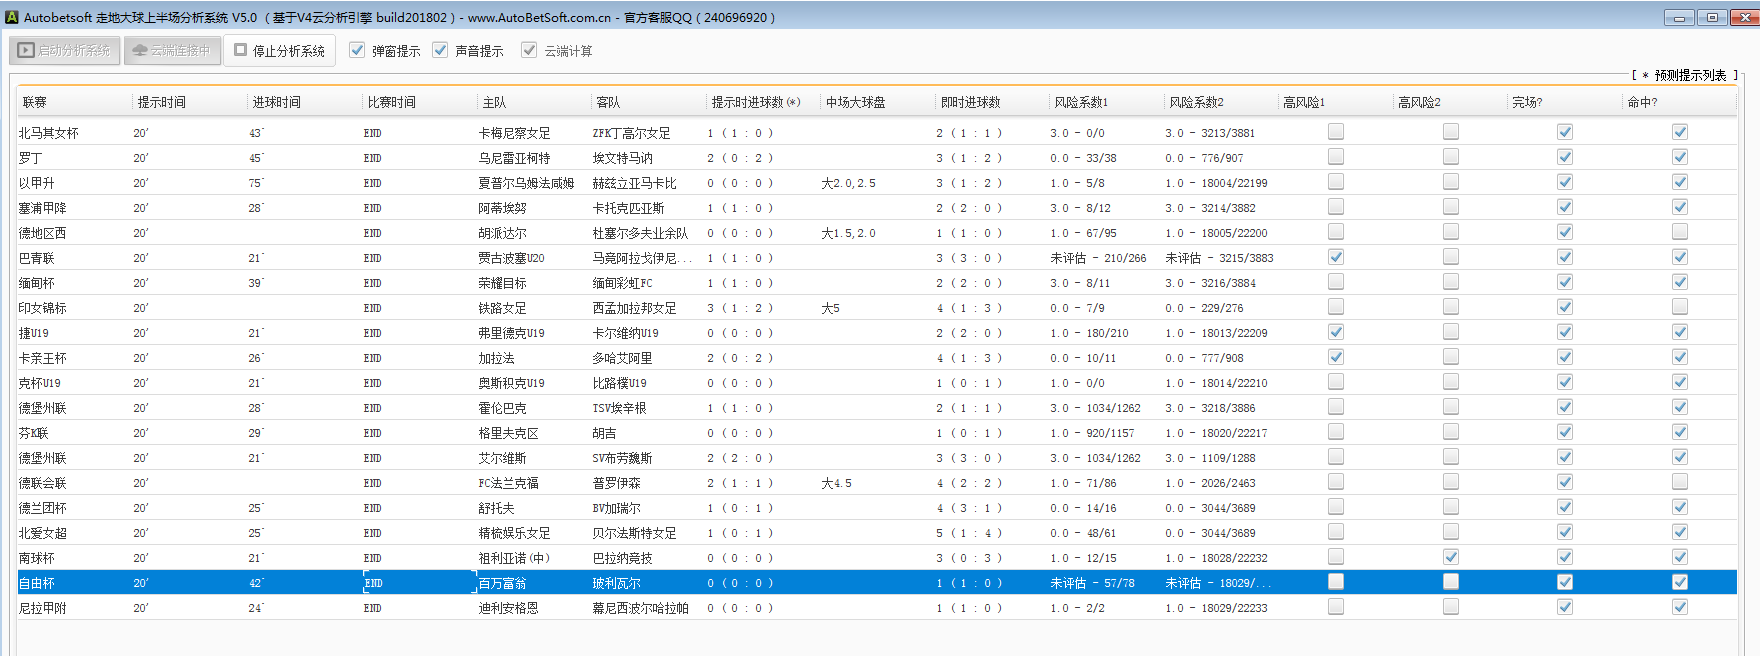Click the play icon on 启动分析系统
The width and height of the screenshot is (1760, 656).
tap(26, 50)
